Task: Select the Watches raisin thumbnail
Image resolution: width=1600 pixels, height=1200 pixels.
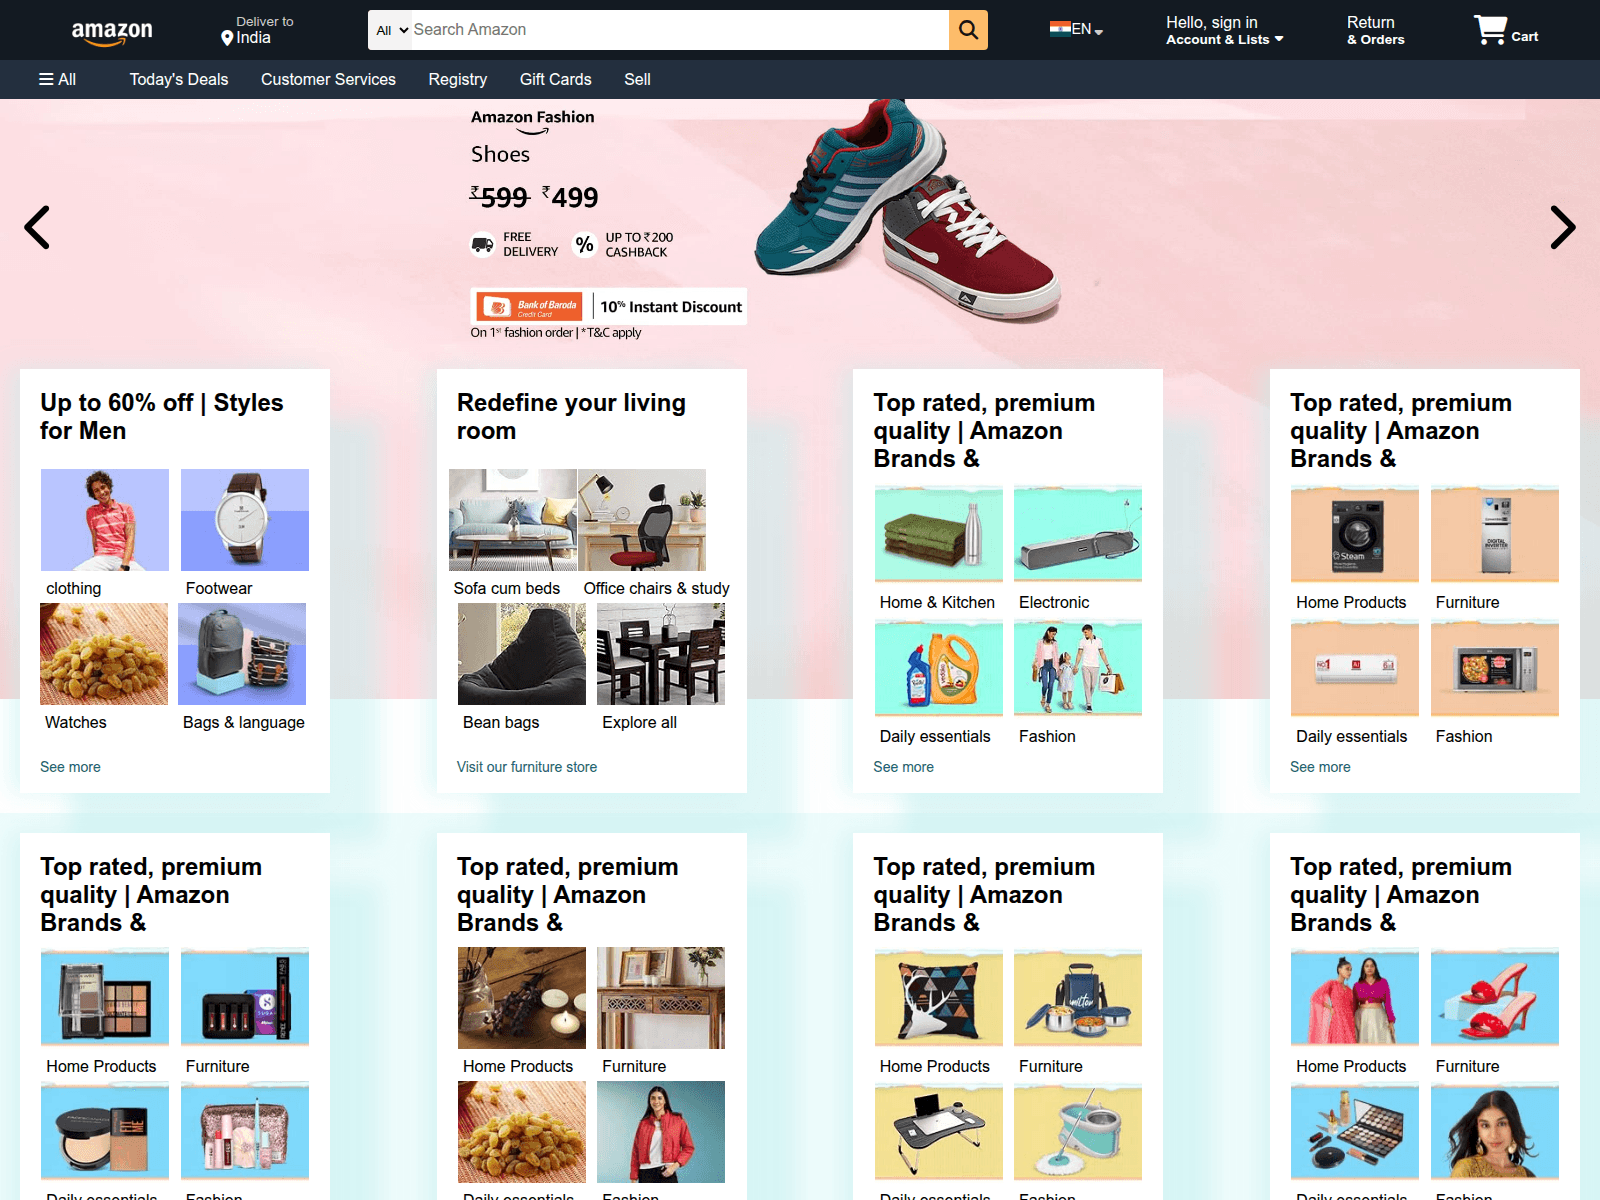Action: click(104, 654)
